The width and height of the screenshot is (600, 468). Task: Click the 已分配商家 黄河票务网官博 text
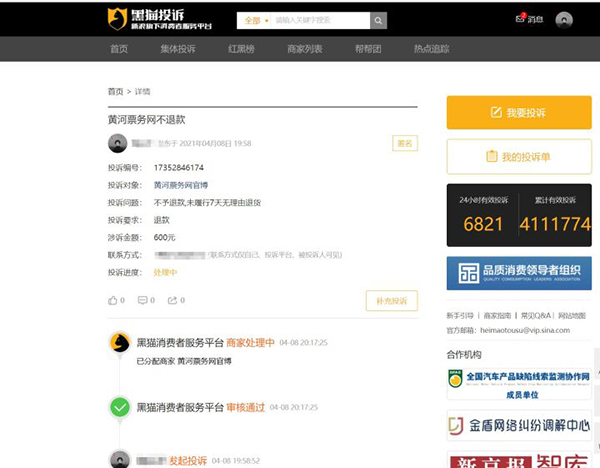click(x=184, y=361)
